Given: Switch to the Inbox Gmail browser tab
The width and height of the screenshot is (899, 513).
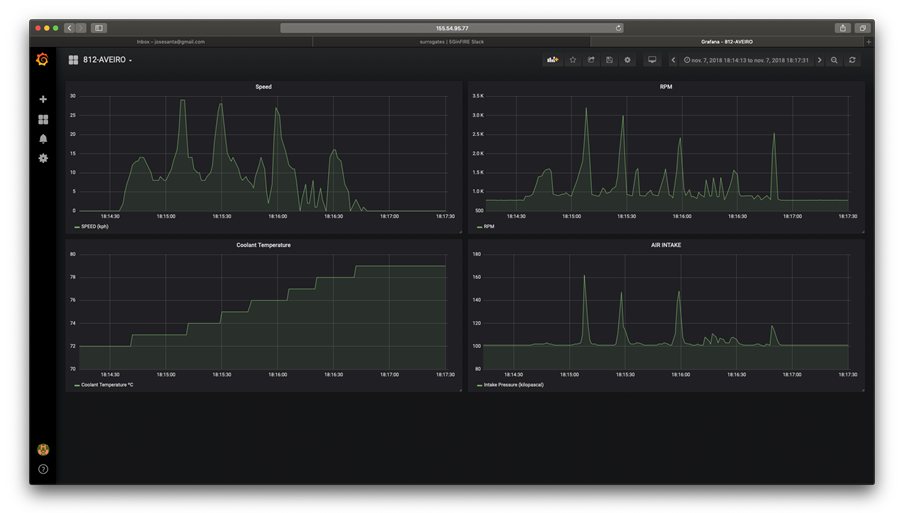Looking at the screenshot, I should point(172,42).
